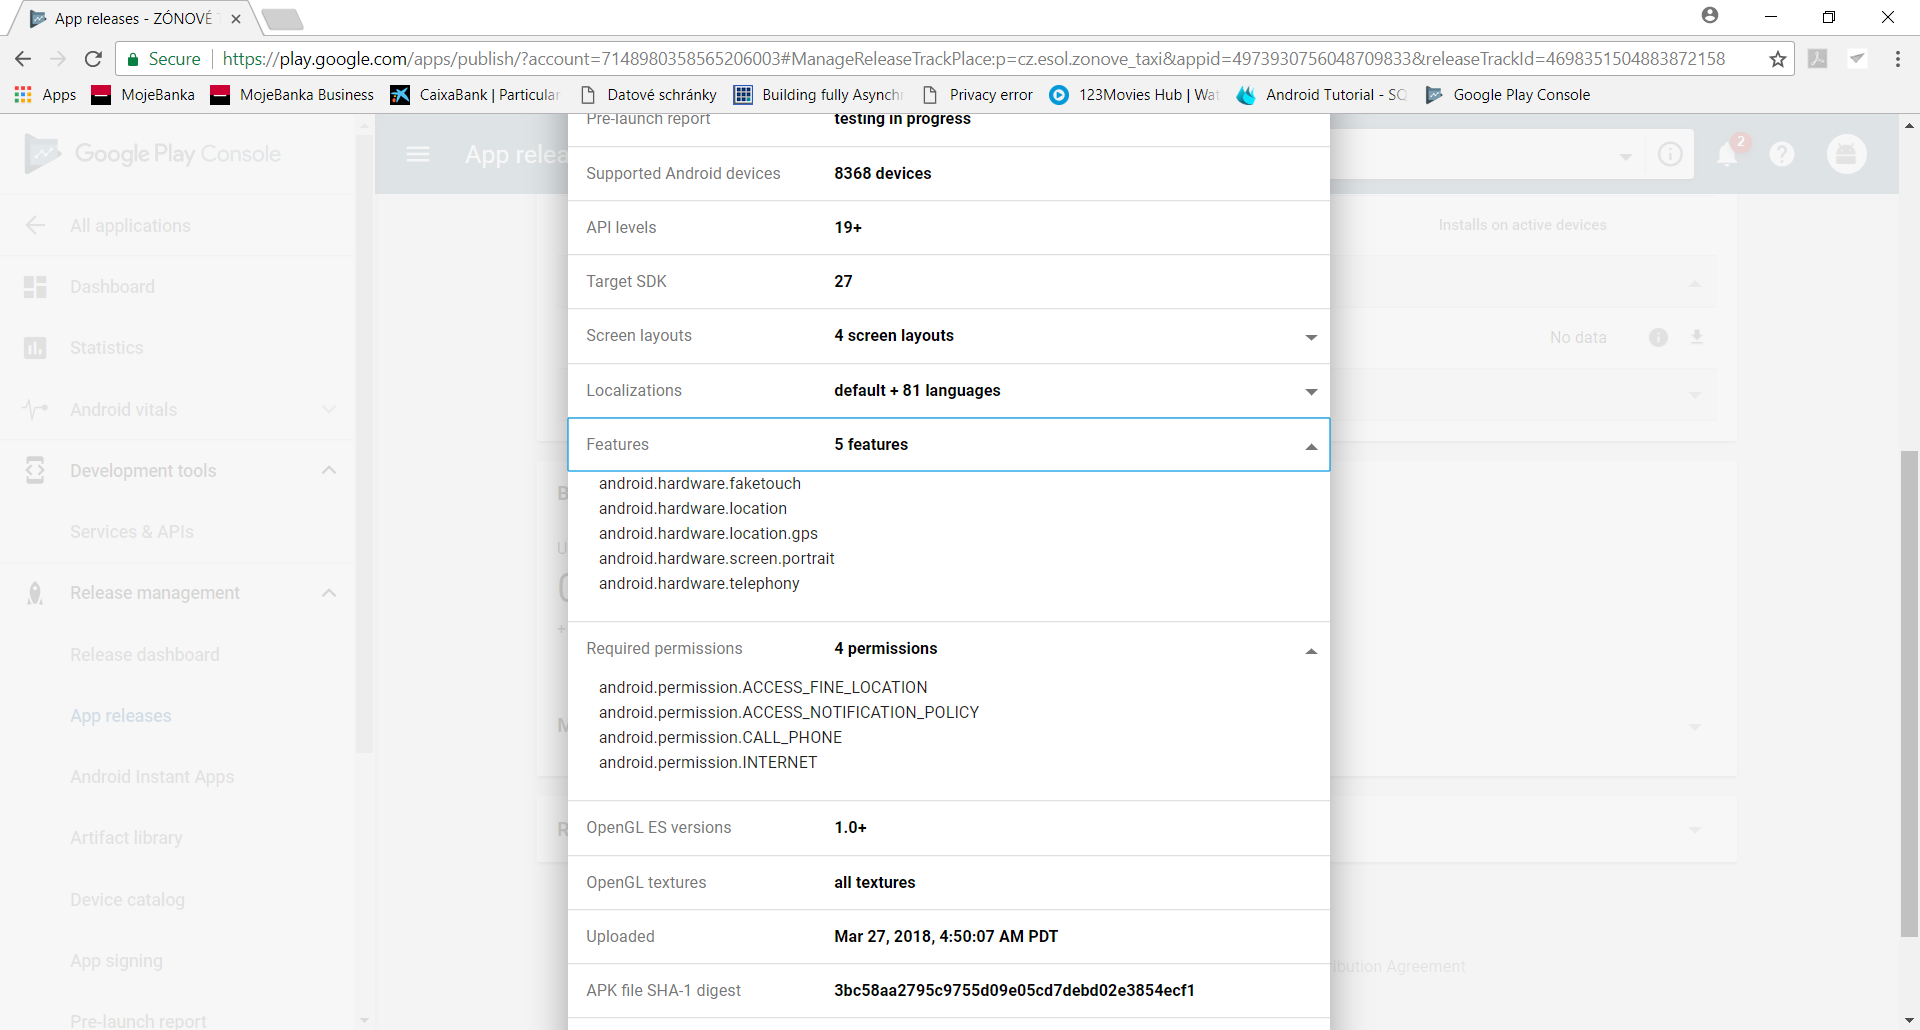Click the Apps grid bookmark icon
1920x1030 pixels.
coord(23,95)
